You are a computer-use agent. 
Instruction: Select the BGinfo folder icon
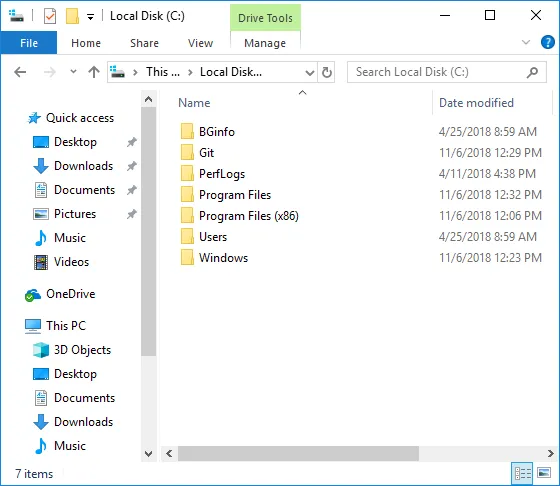click(187, 131)
